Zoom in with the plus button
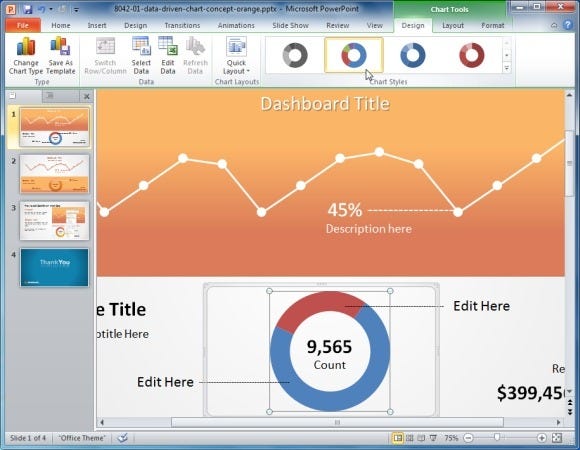This screenshot has width=580, height=450. [542, 438]
